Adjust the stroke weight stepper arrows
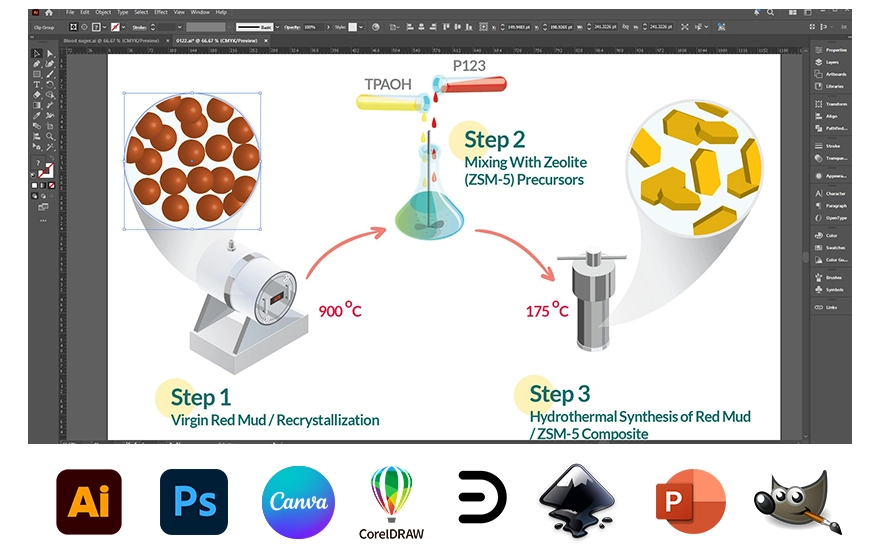Image resolution: width=879 pixels, height=557 pixels. tap(153, 27)
